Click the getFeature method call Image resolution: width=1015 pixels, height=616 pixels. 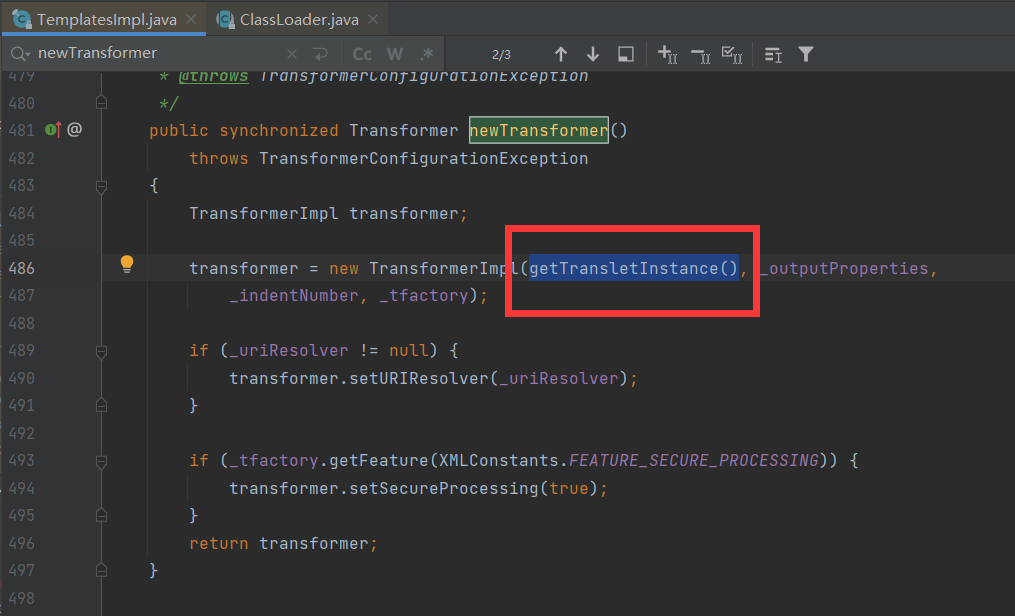tap(379, 461)
